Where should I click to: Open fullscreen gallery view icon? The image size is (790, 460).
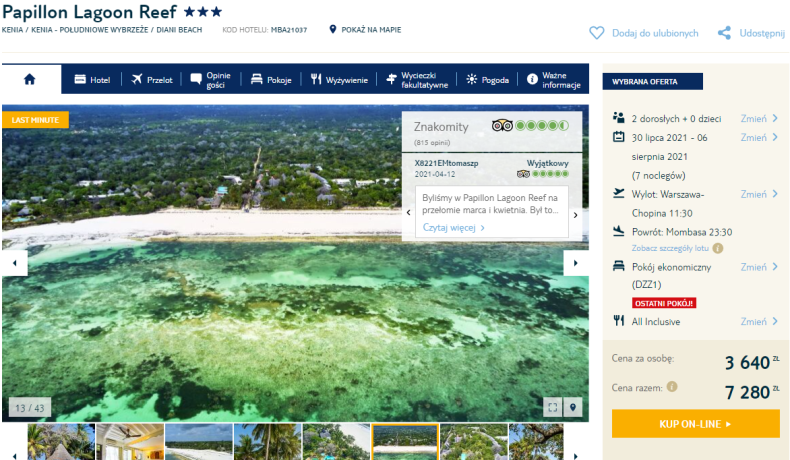point(553,407)
